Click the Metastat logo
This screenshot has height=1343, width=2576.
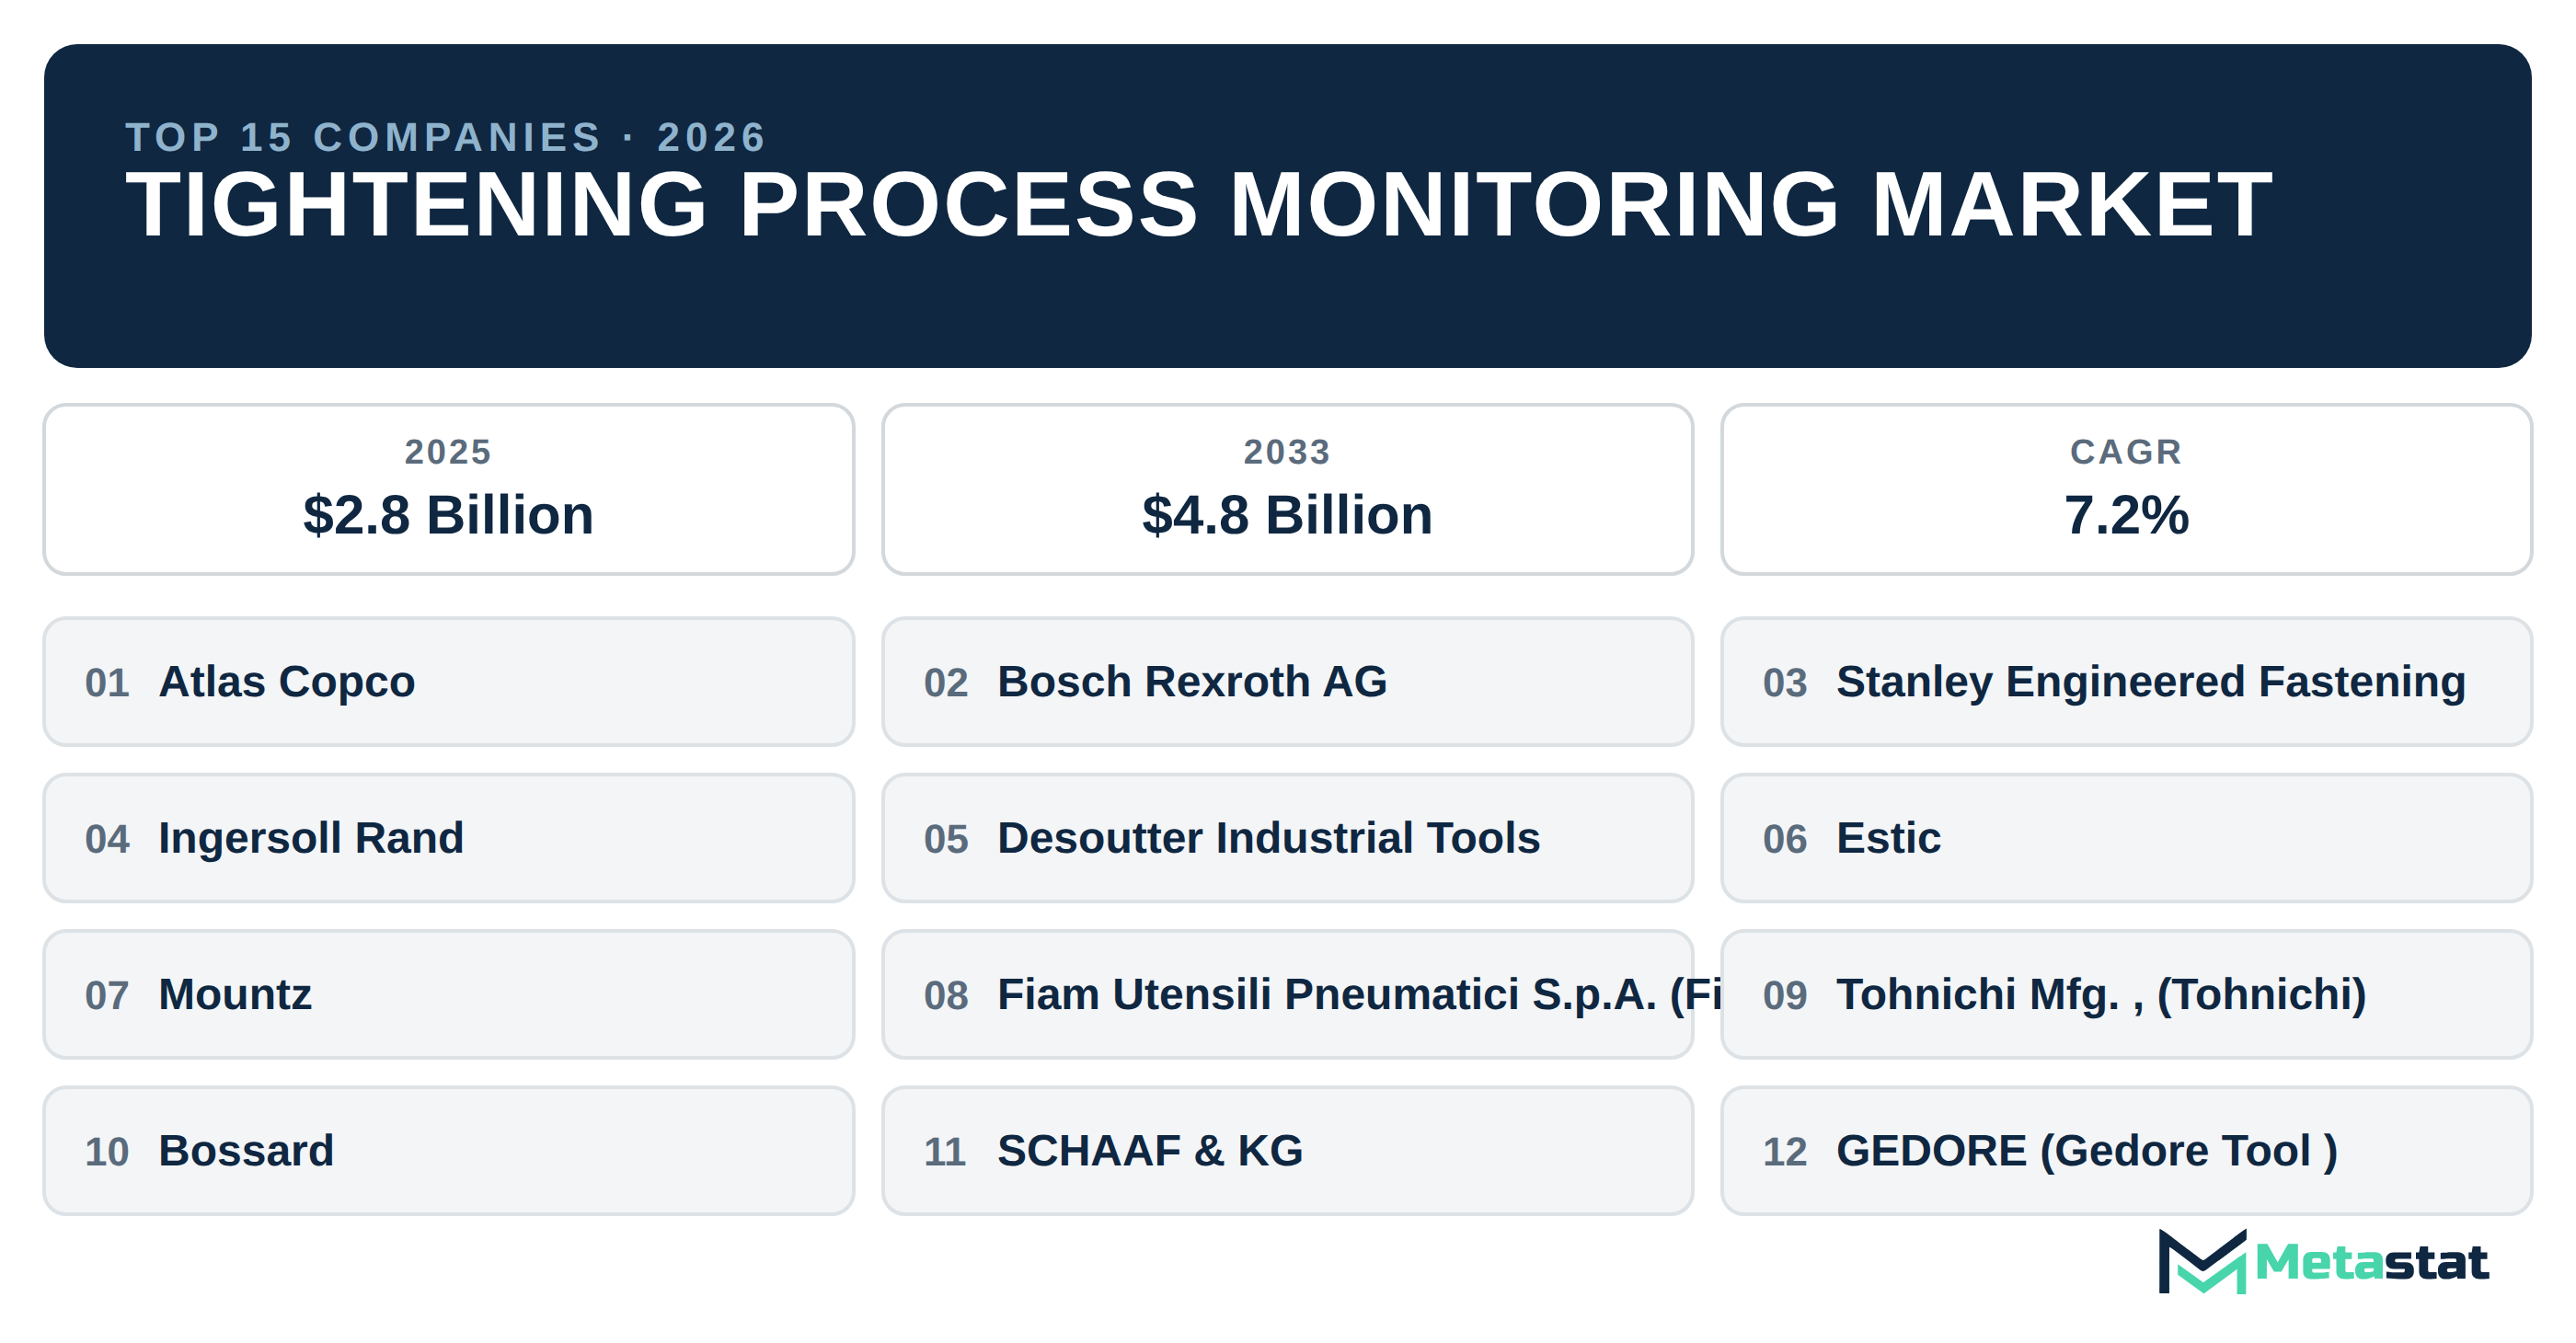click(2322, 1262)
